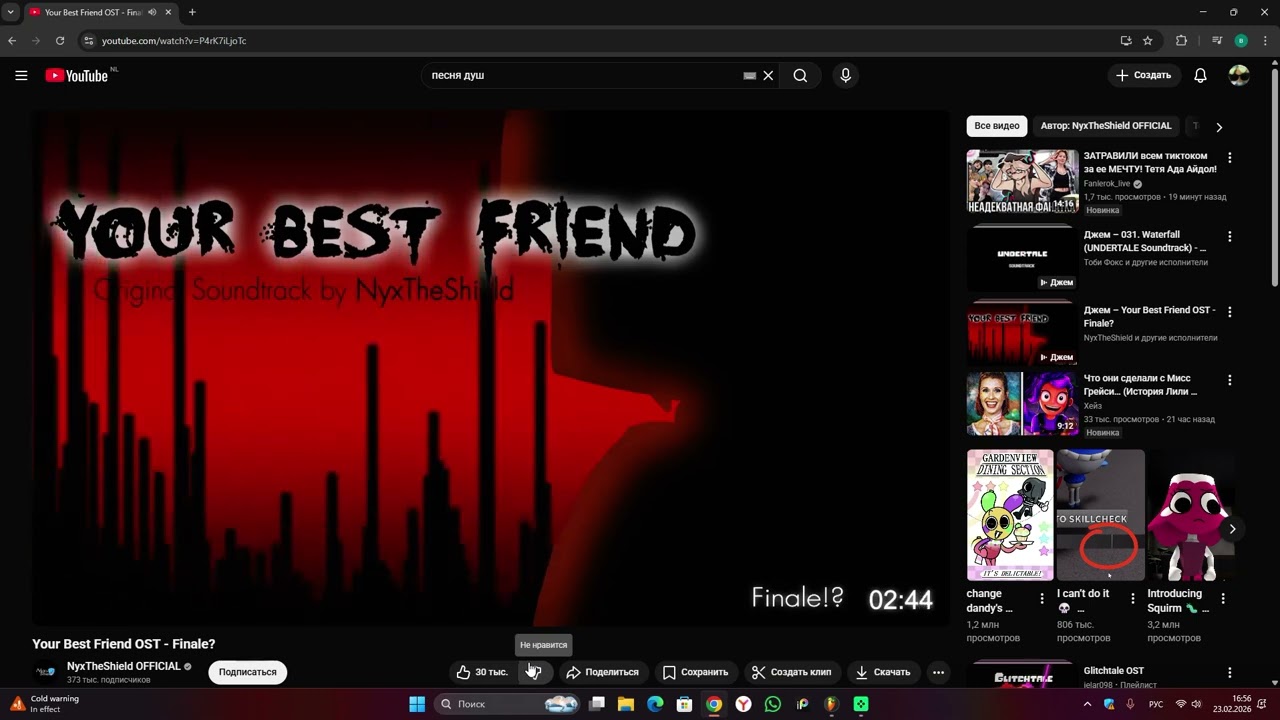Go to YouTube home via logo
Viewport: 1280px width, 720px height.
(77, 75)
